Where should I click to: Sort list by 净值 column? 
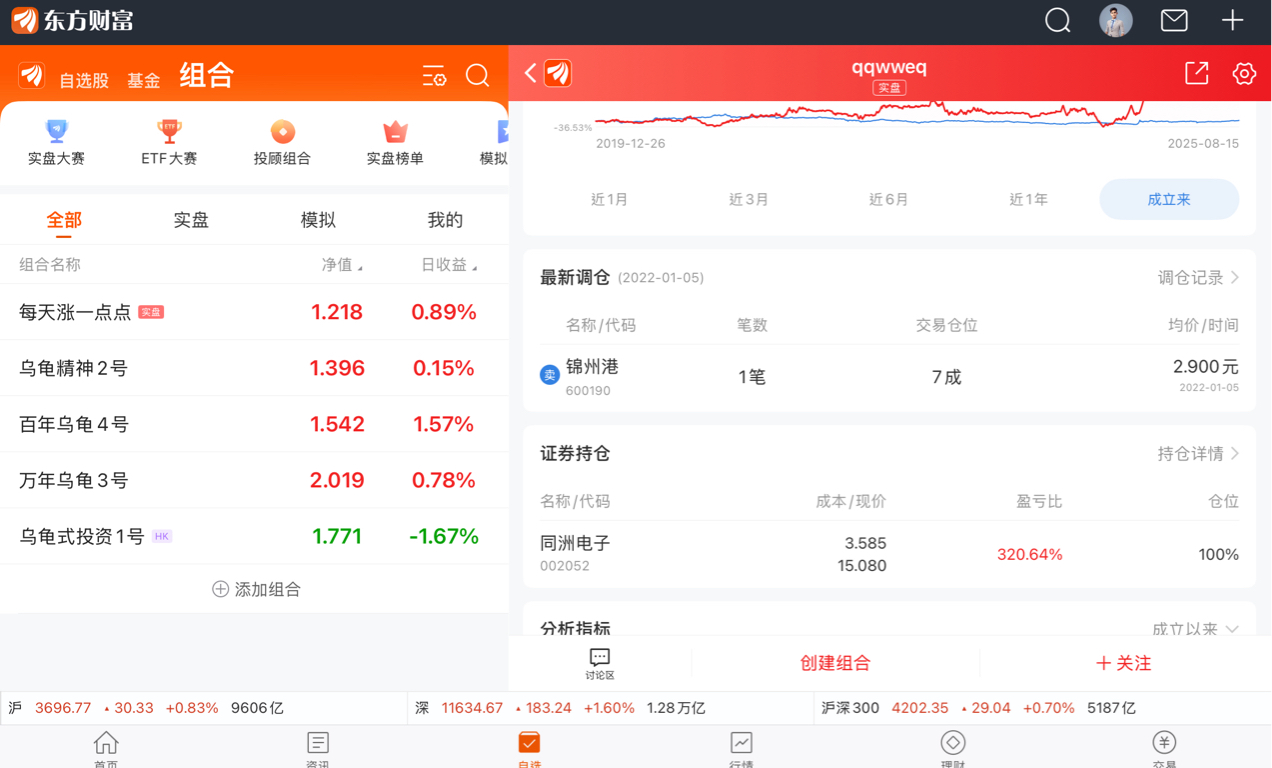(x=342, y=265)
